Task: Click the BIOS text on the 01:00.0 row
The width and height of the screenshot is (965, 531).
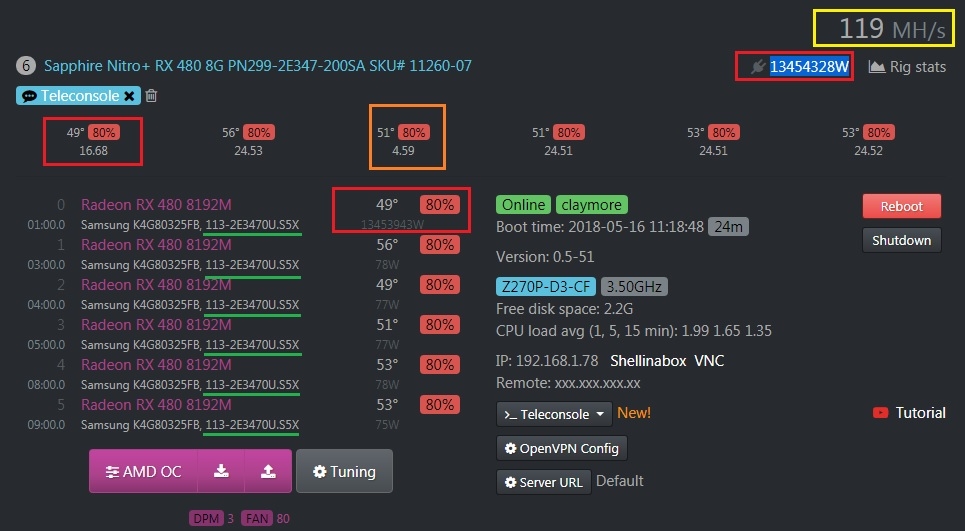Action: [252, 225]
